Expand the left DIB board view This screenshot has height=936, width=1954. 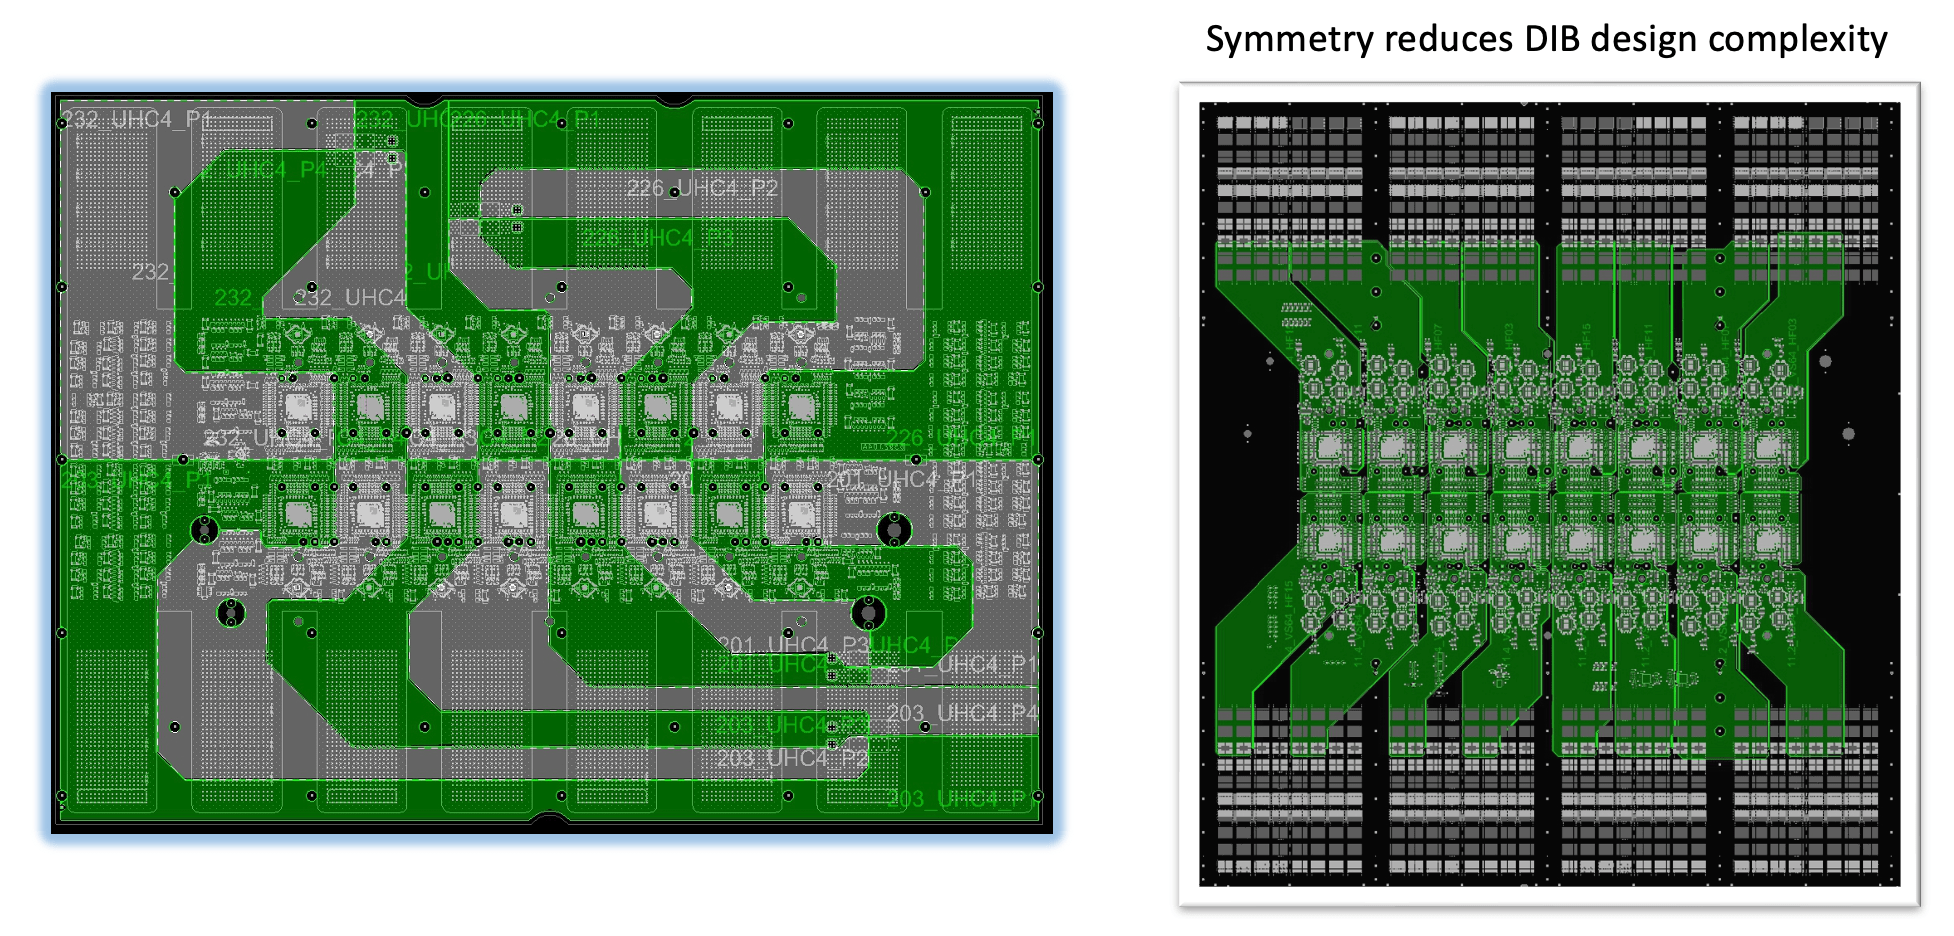550,470
